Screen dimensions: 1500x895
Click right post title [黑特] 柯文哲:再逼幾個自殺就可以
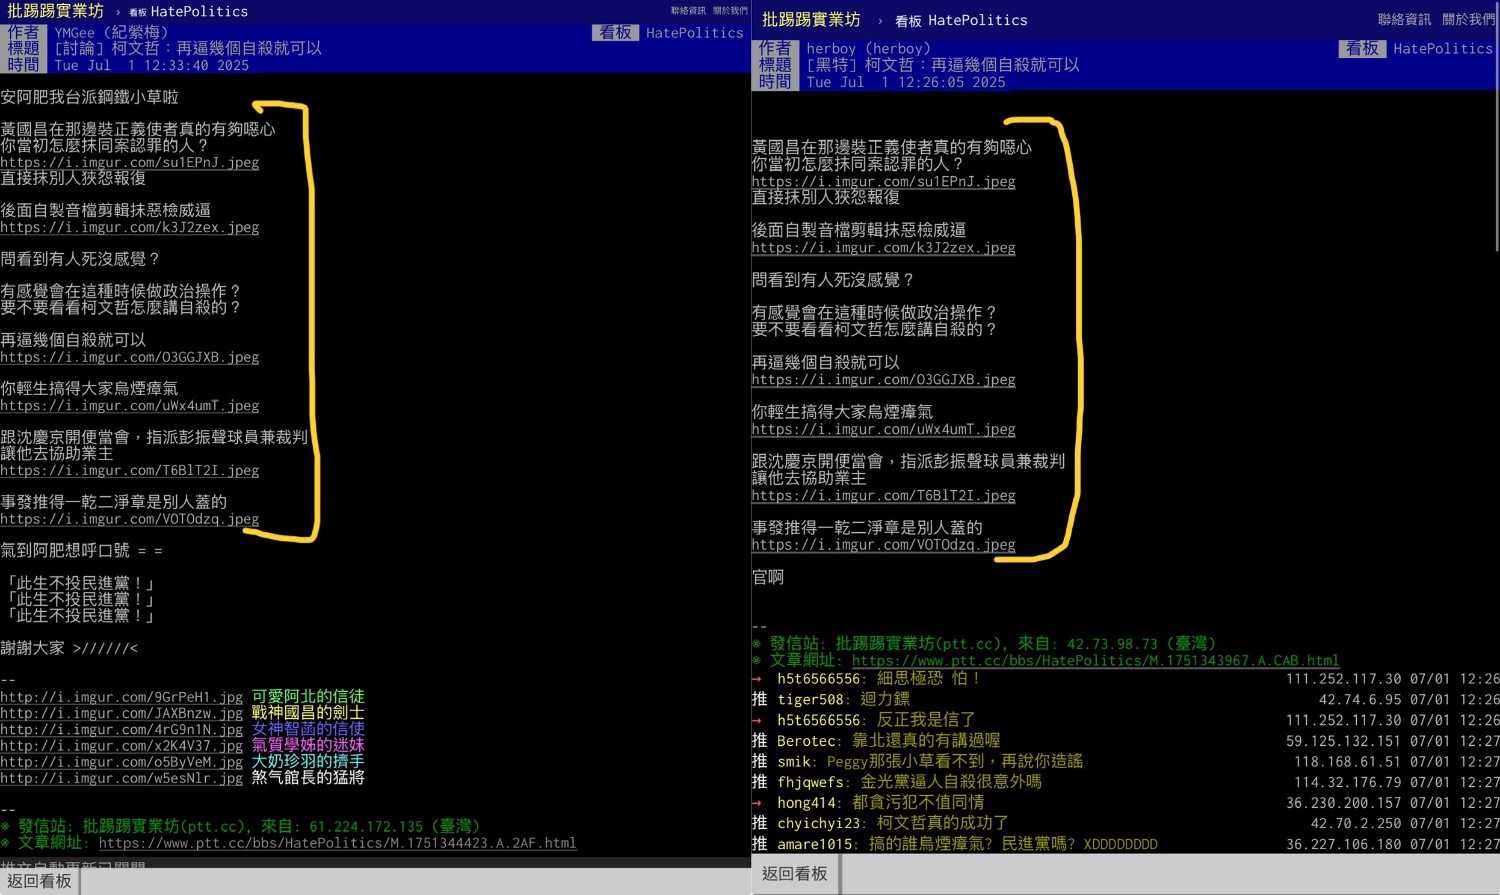pyautogui.click(x=943, y=65)
